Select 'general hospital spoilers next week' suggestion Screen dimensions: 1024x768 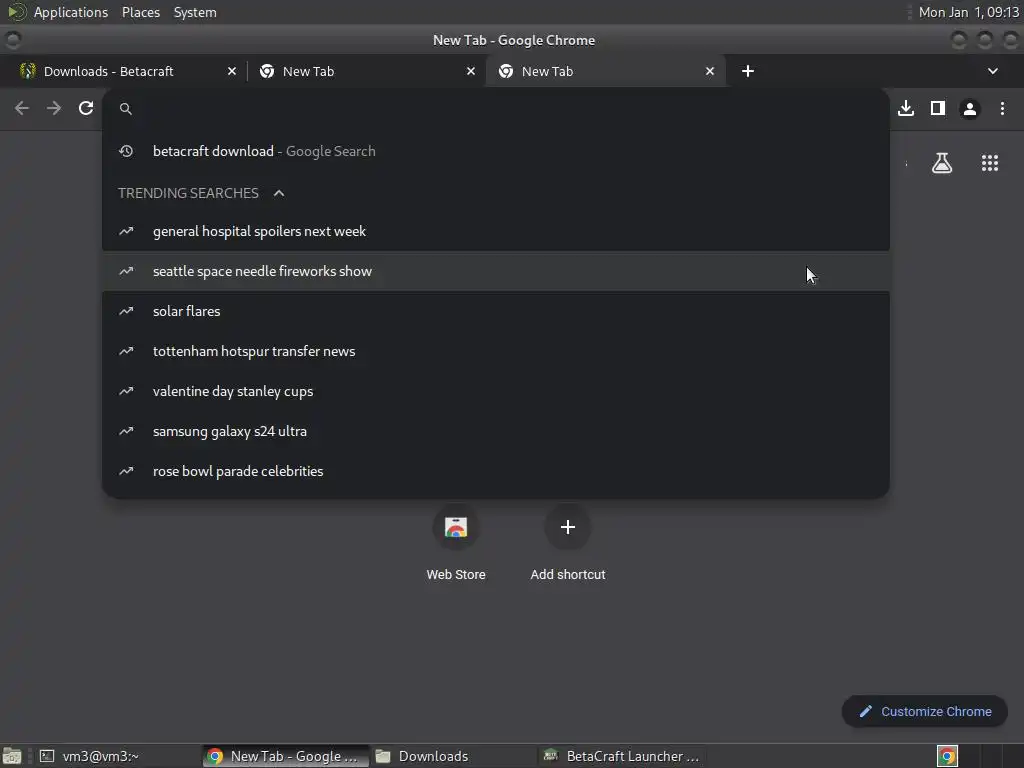point(496,231)
